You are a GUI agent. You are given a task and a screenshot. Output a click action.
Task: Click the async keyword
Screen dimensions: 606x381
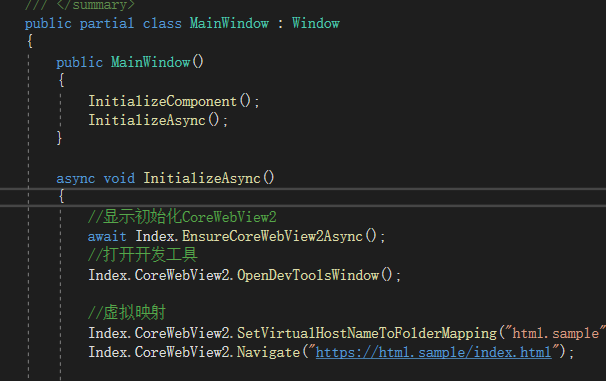pos(76,179)
